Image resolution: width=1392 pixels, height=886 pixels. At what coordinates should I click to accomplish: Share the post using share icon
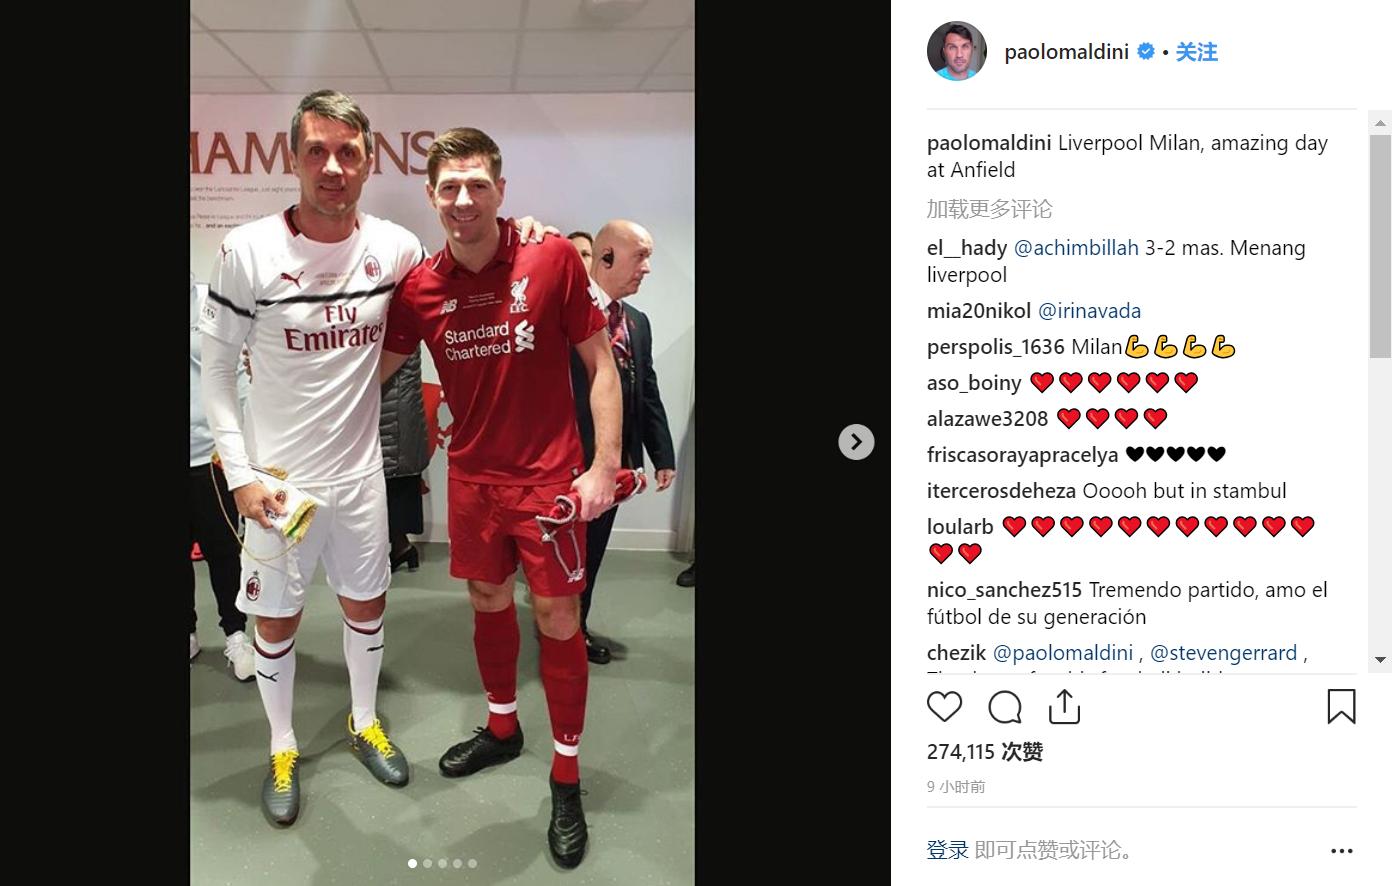pos(1064,706)
